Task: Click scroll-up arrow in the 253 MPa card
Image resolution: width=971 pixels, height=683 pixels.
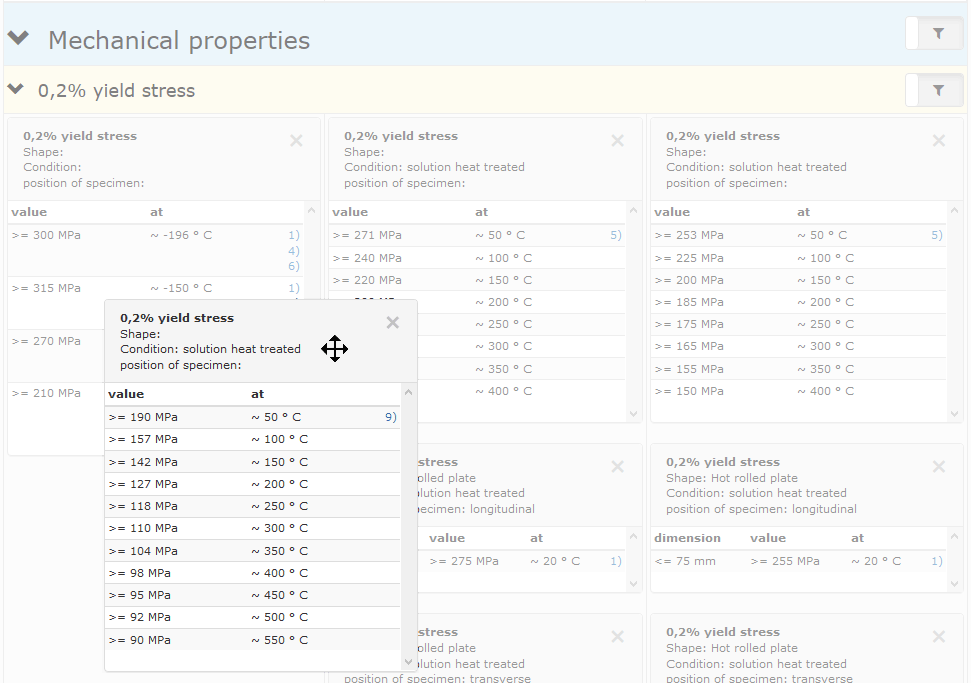Action: point(954,211)
